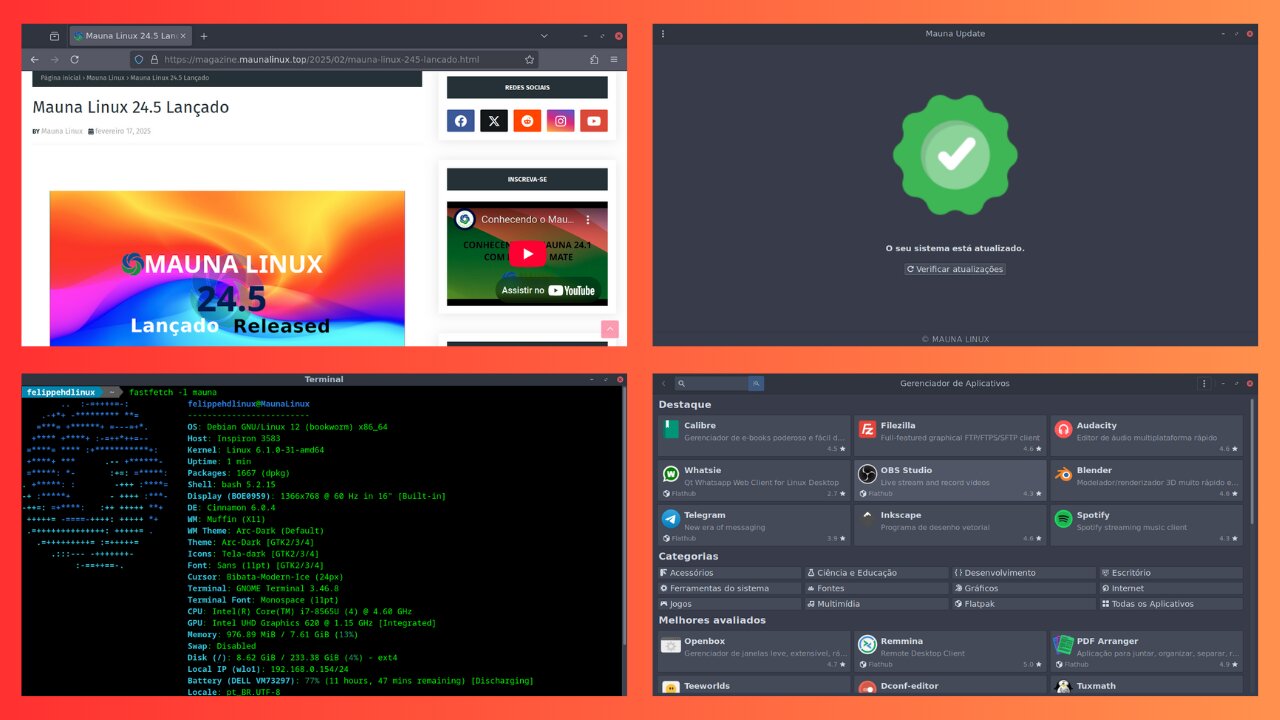This screenshot has width=1280, height=720.
Task: Open the OBS Studio app card
Action: (950, 481)
